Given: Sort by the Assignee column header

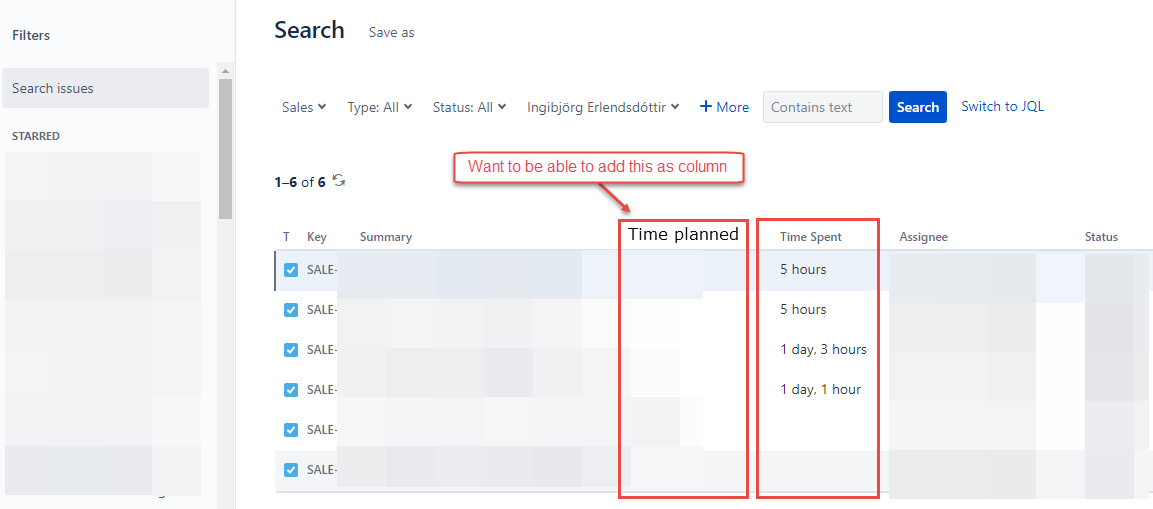Looking at the screenshot, I should 923,237.
